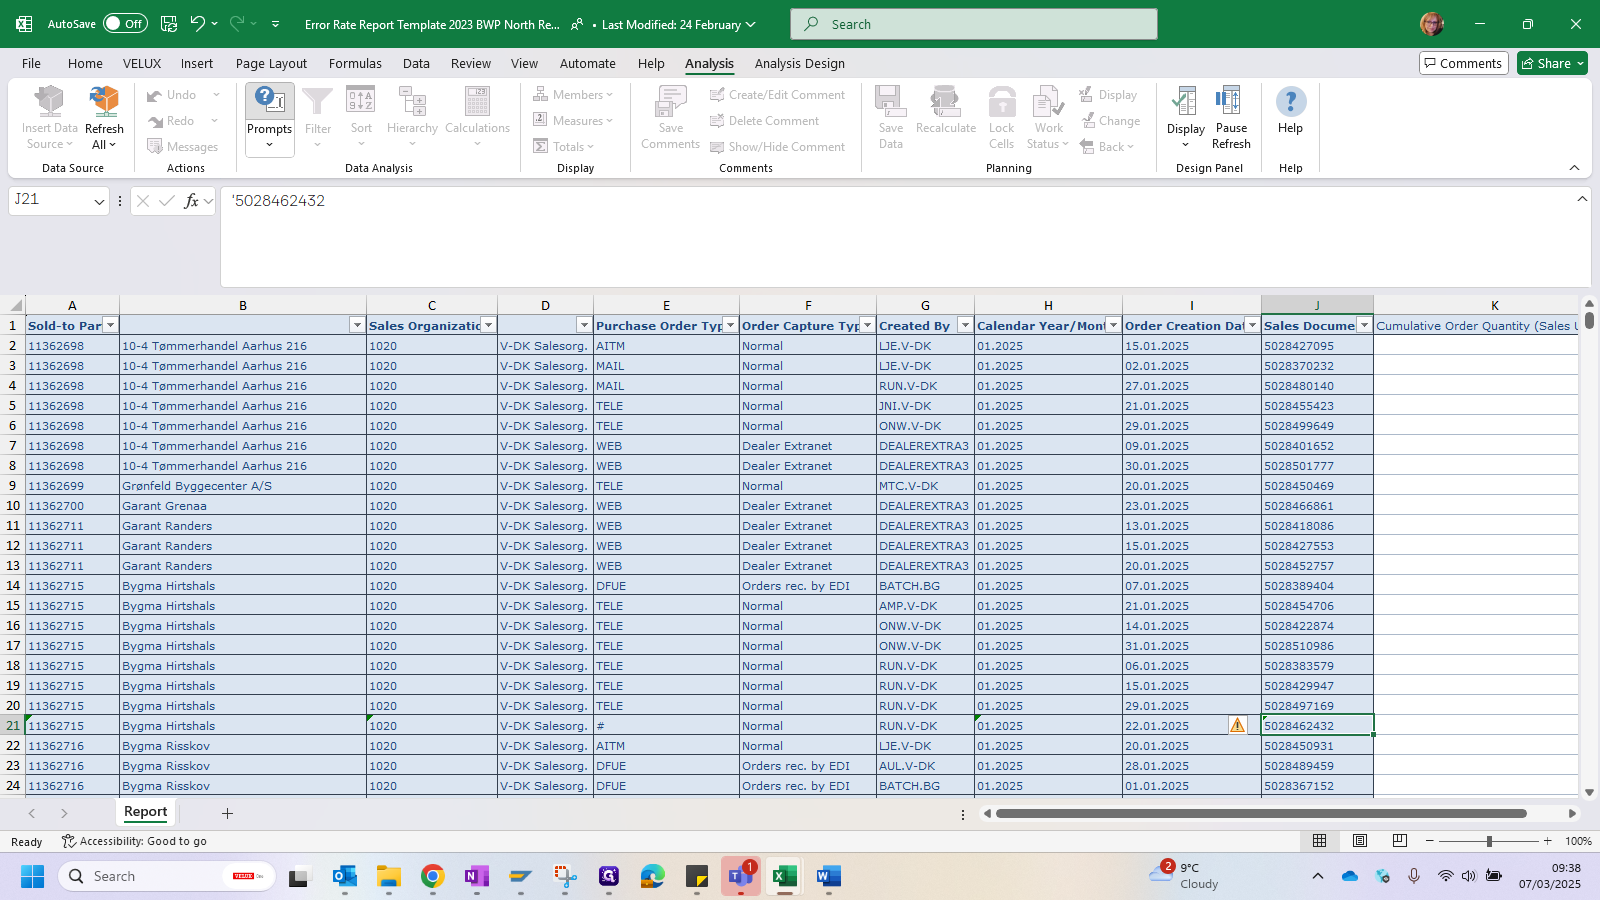This screenshot has width=1600, height=900.
Task: Open Microsoft Teams from taskbar
Action: [x=740, y=877]
